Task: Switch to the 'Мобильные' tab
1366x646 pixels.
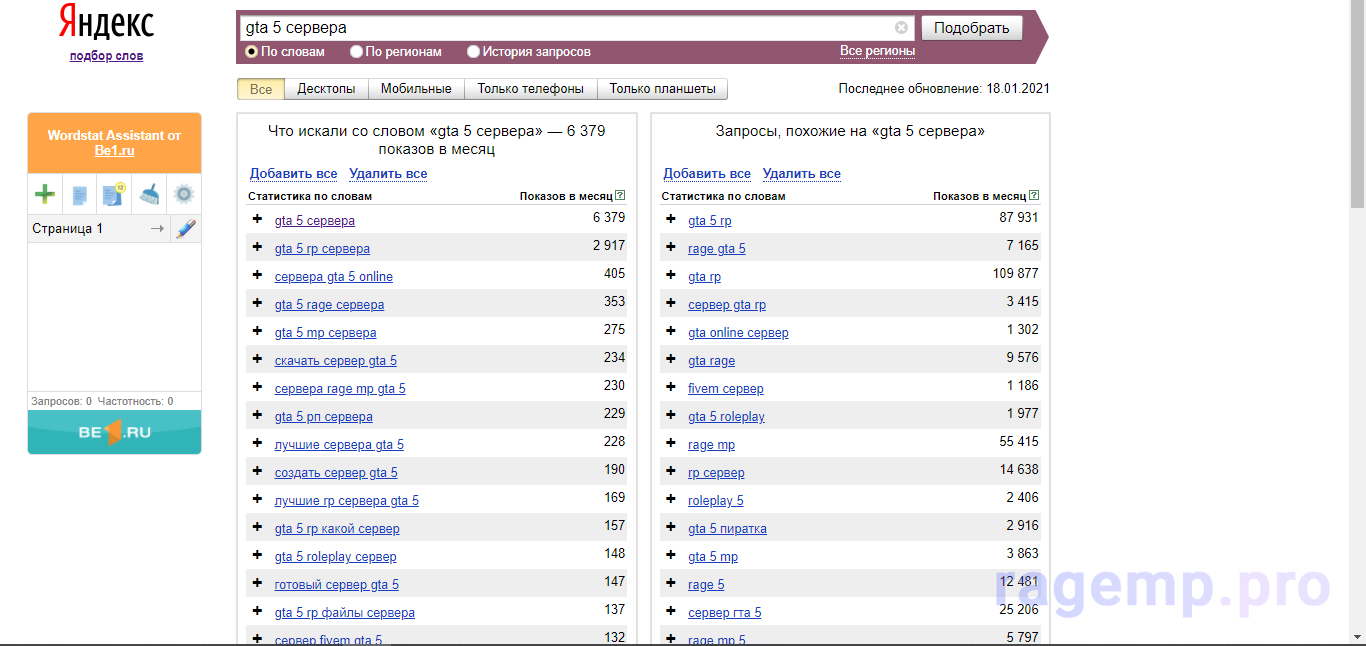Action: [416, 89]
